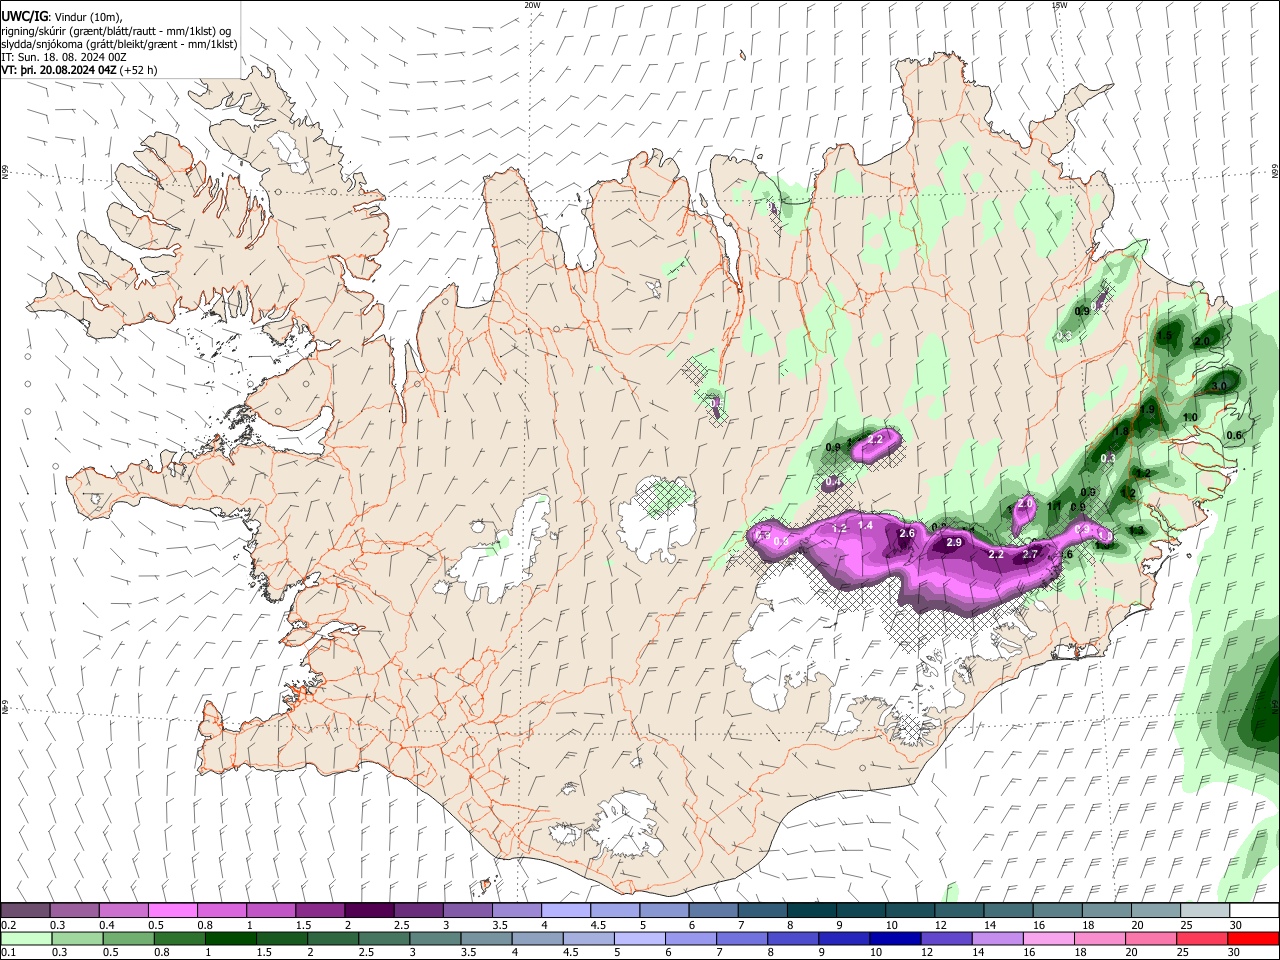Click the 1.3 rain value in the southeast
The image size is (1280, 960).
tap(1136, 530)
